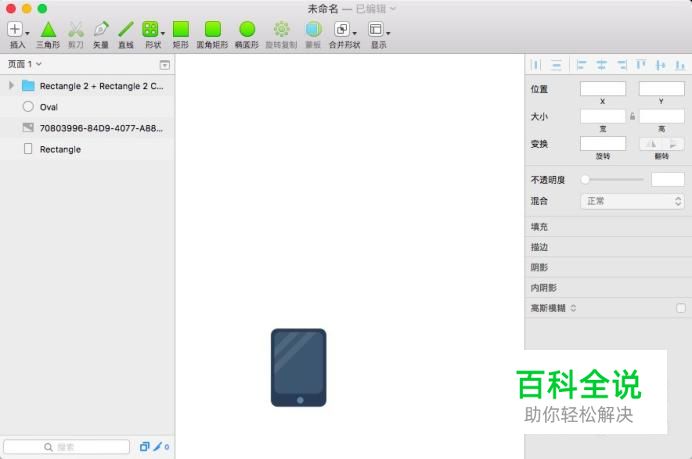Click the 描边 borders section header
Screen dimensions: 692x459
pyautogui.click(x=608, y=247)
